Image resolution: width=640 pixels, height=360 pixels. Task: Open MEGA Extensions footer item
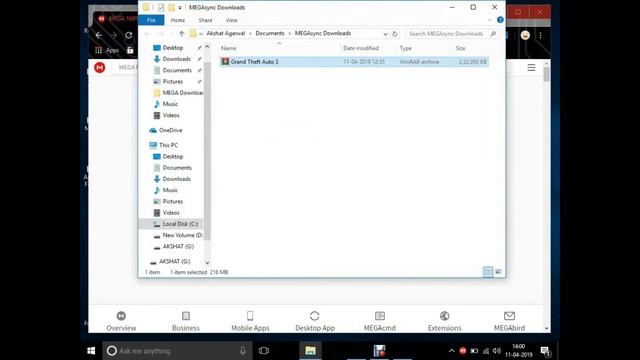444,321
